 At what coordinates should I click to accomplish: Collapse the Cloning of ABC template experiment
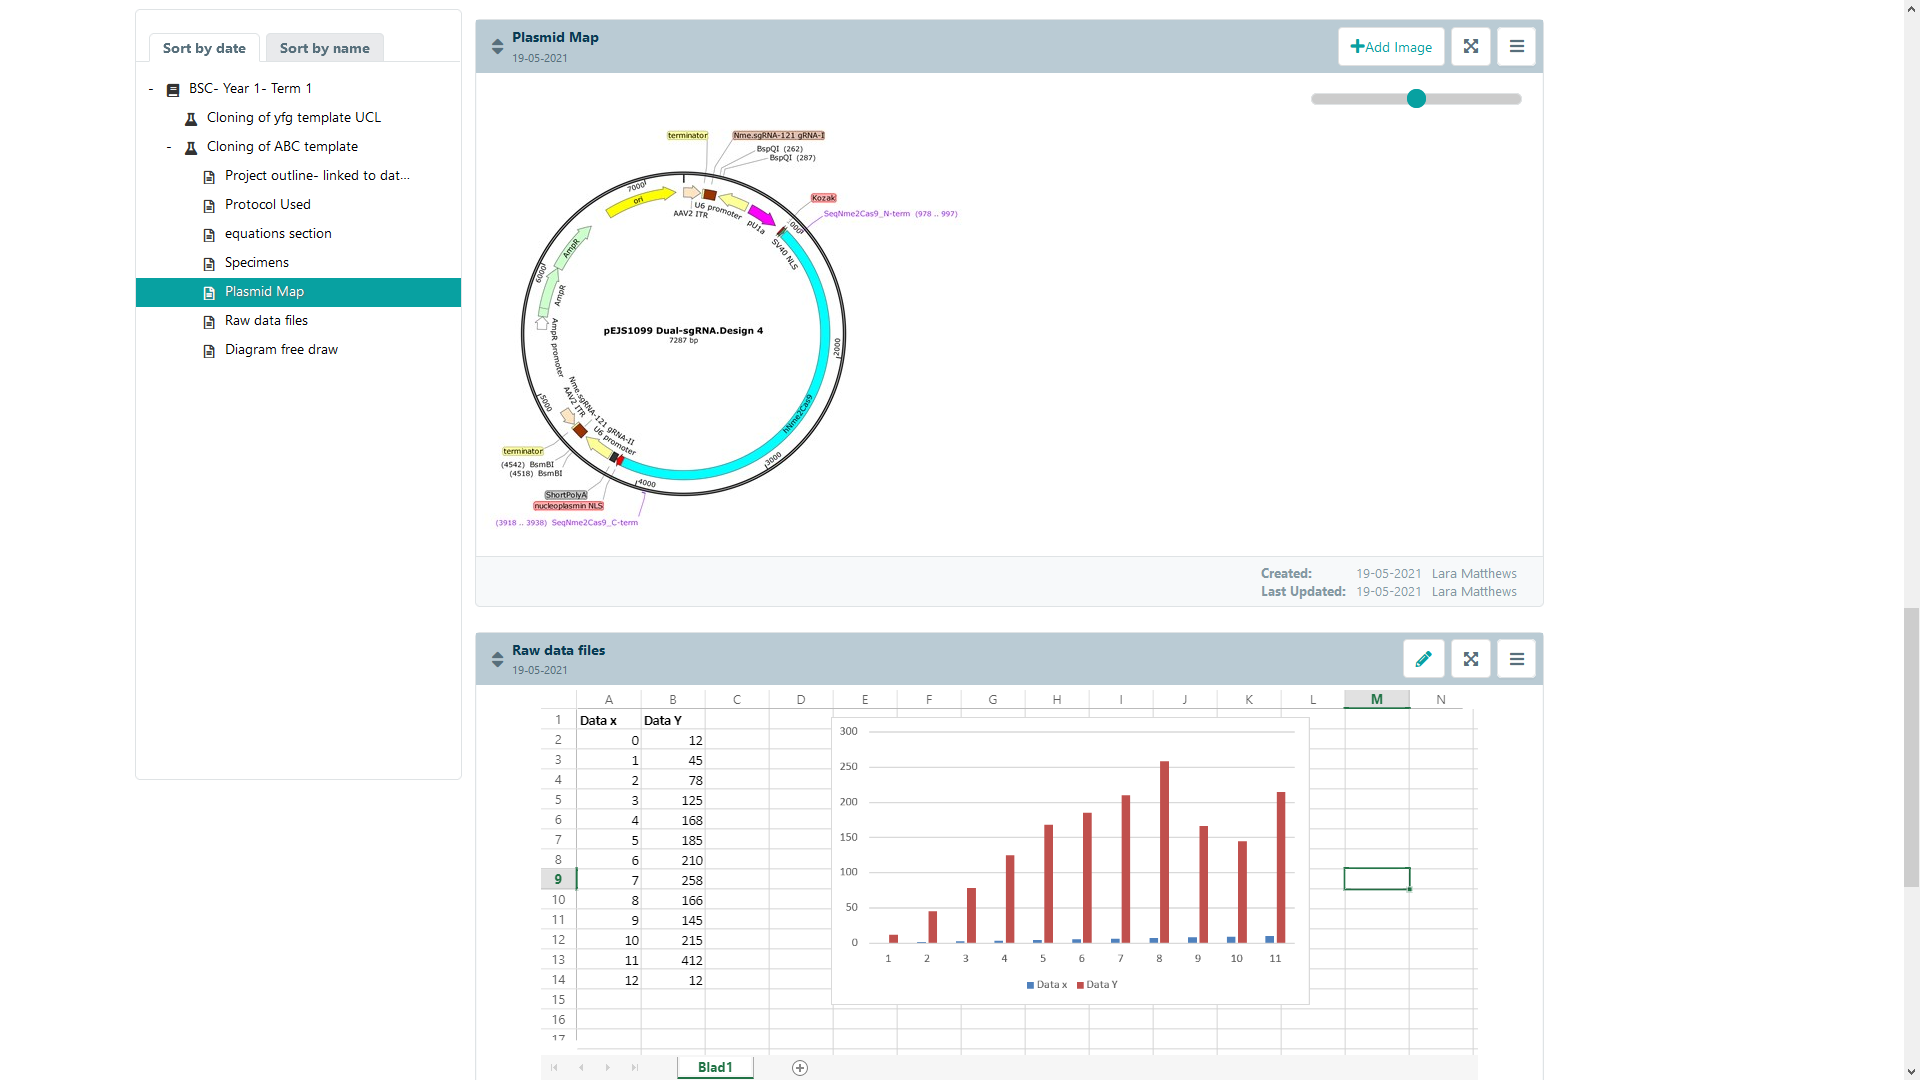click(x=169, y=147)
